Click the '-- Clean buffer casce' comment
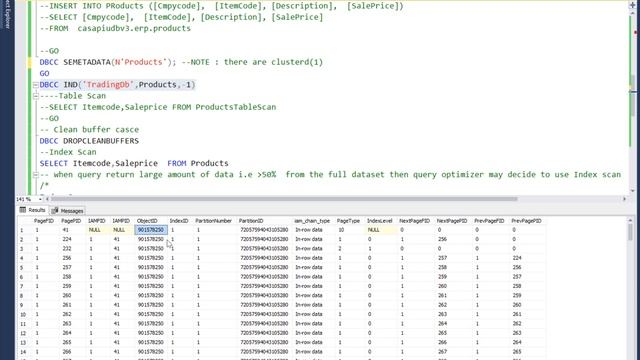 point(89,130)
